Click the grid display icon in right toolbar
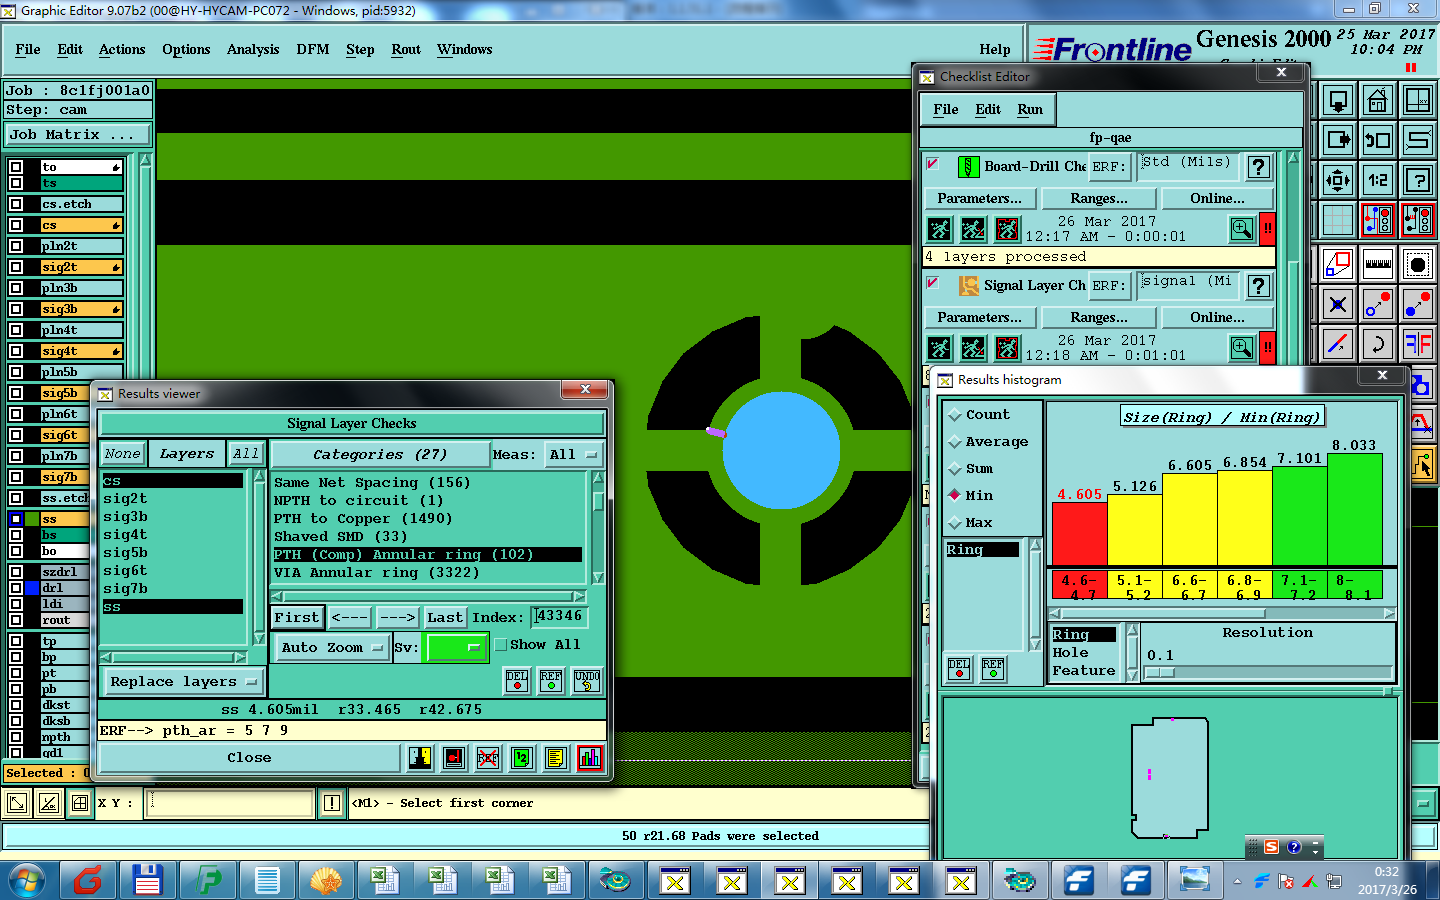 (1338, 220)
